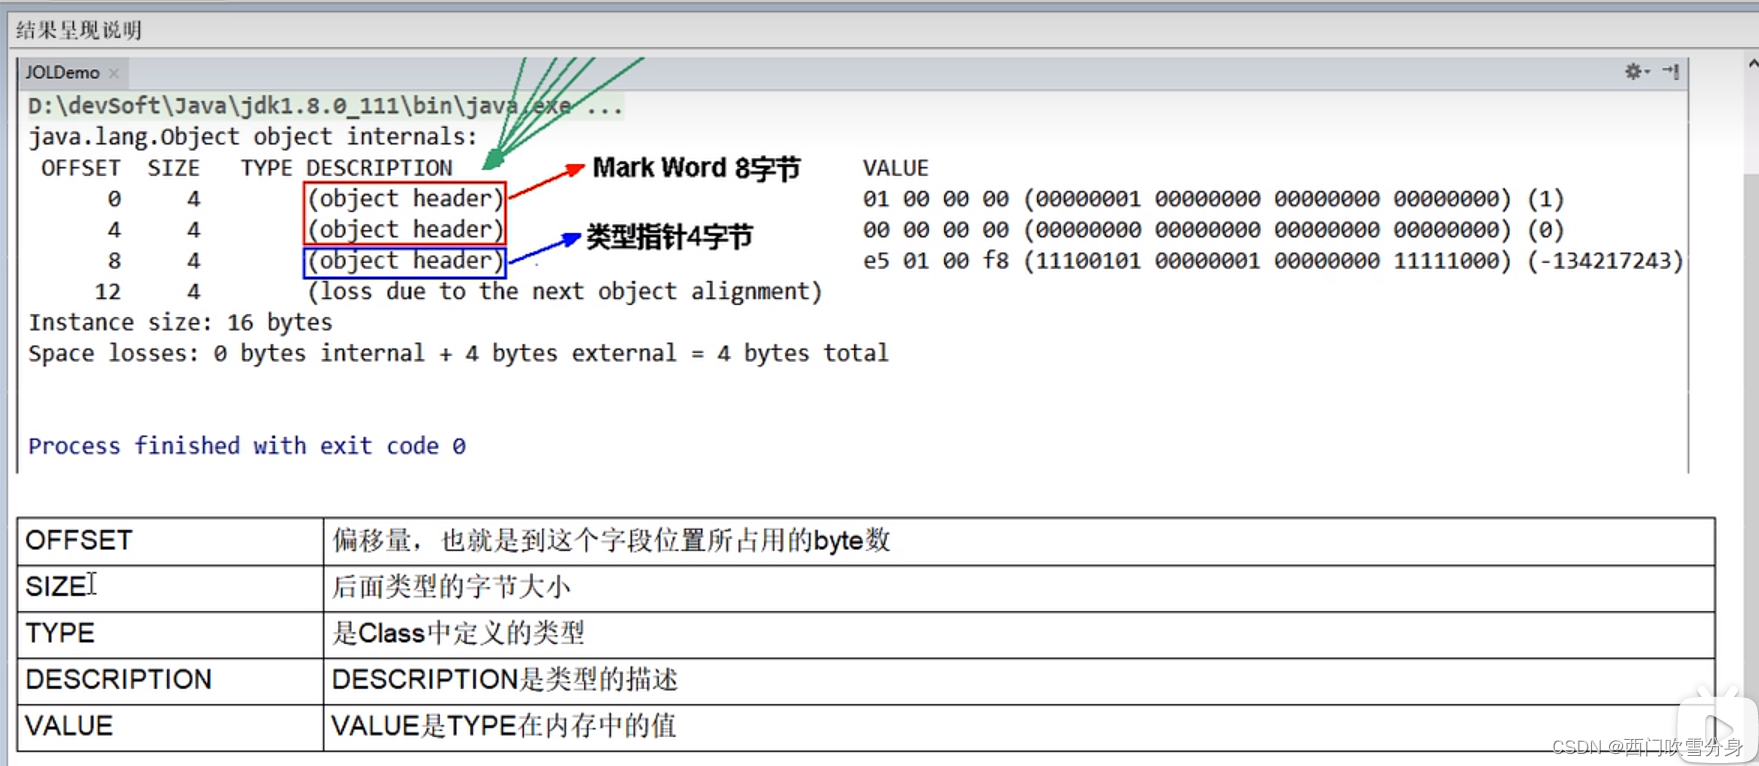Click the DESCRIPTION column header in console

pyautogui.click(x=379, y=168)
